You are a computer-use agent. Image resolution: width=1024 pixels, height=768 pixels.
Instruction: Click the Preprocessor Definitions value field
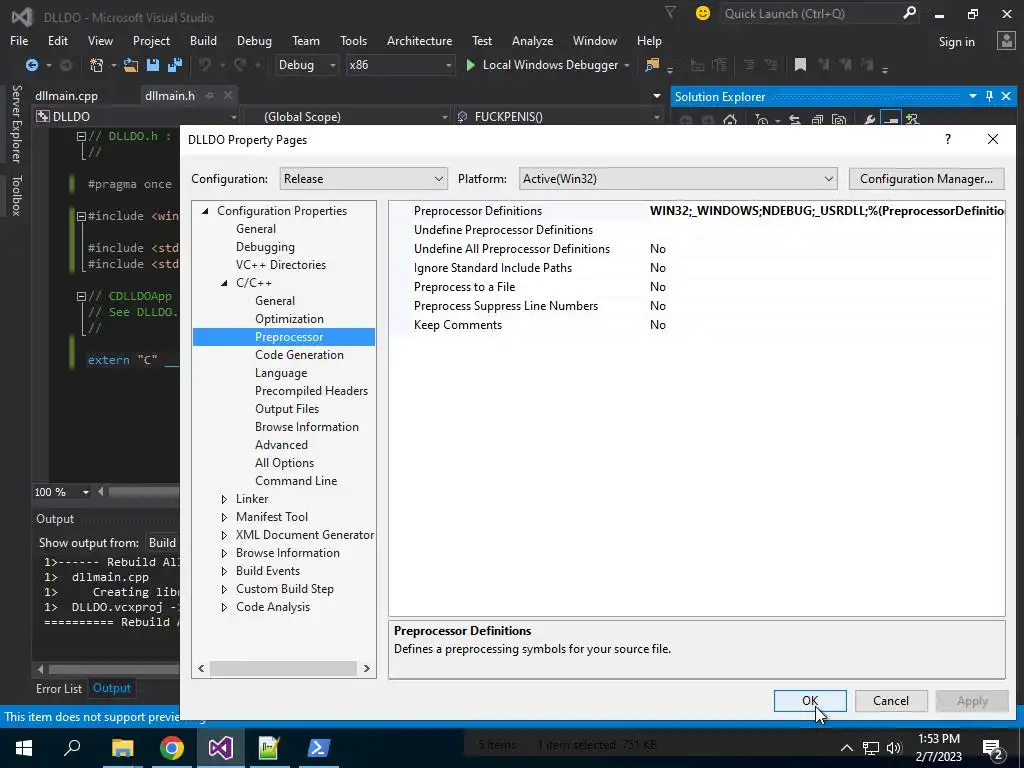[826, 211]
